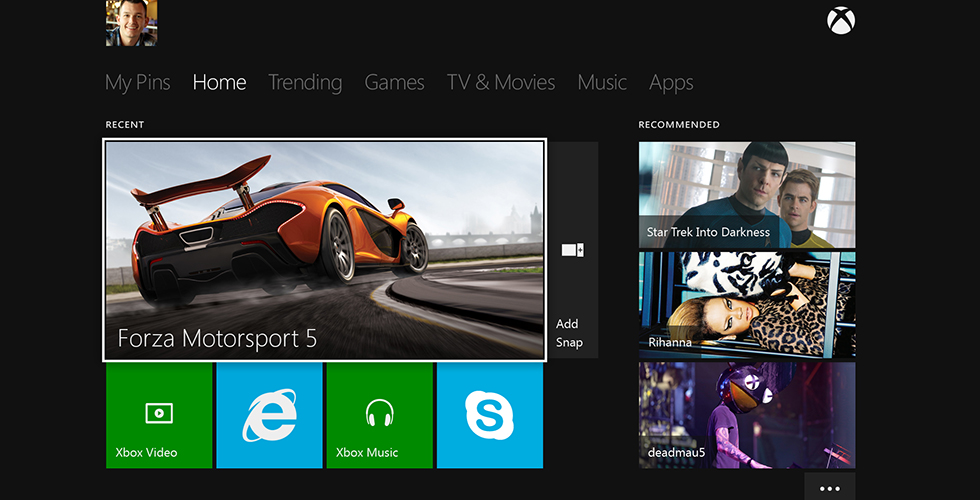Launch the Forza Motorsport 5 tile
This screenshot has width=980, height=500.
click(325, 250)
